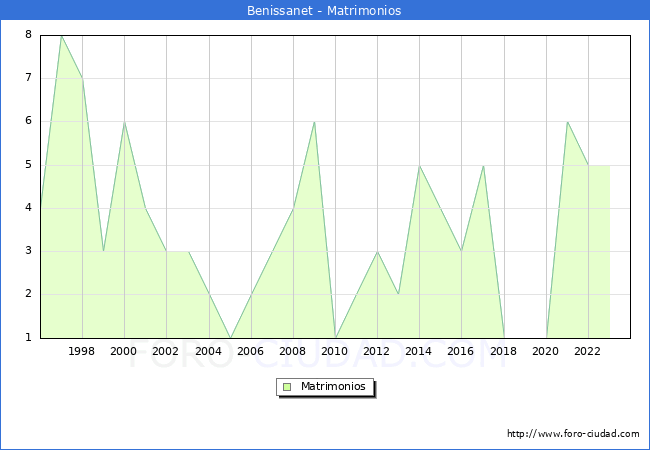Click the 1 value on y-axis

pos(28,338)
